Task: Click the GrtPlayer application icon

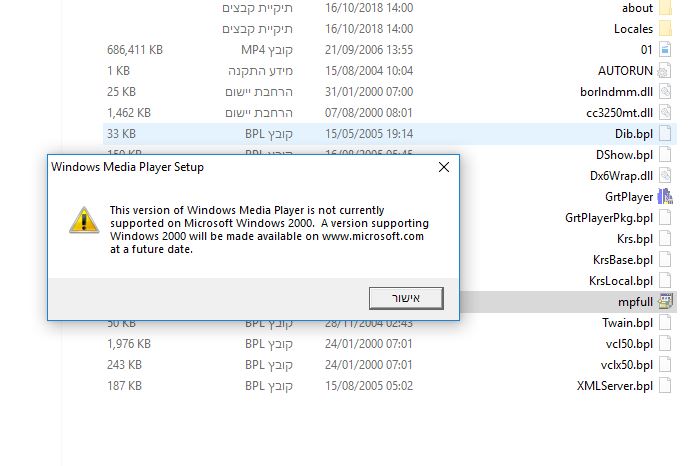Action: pyautogui.click(x=665, y=197)
